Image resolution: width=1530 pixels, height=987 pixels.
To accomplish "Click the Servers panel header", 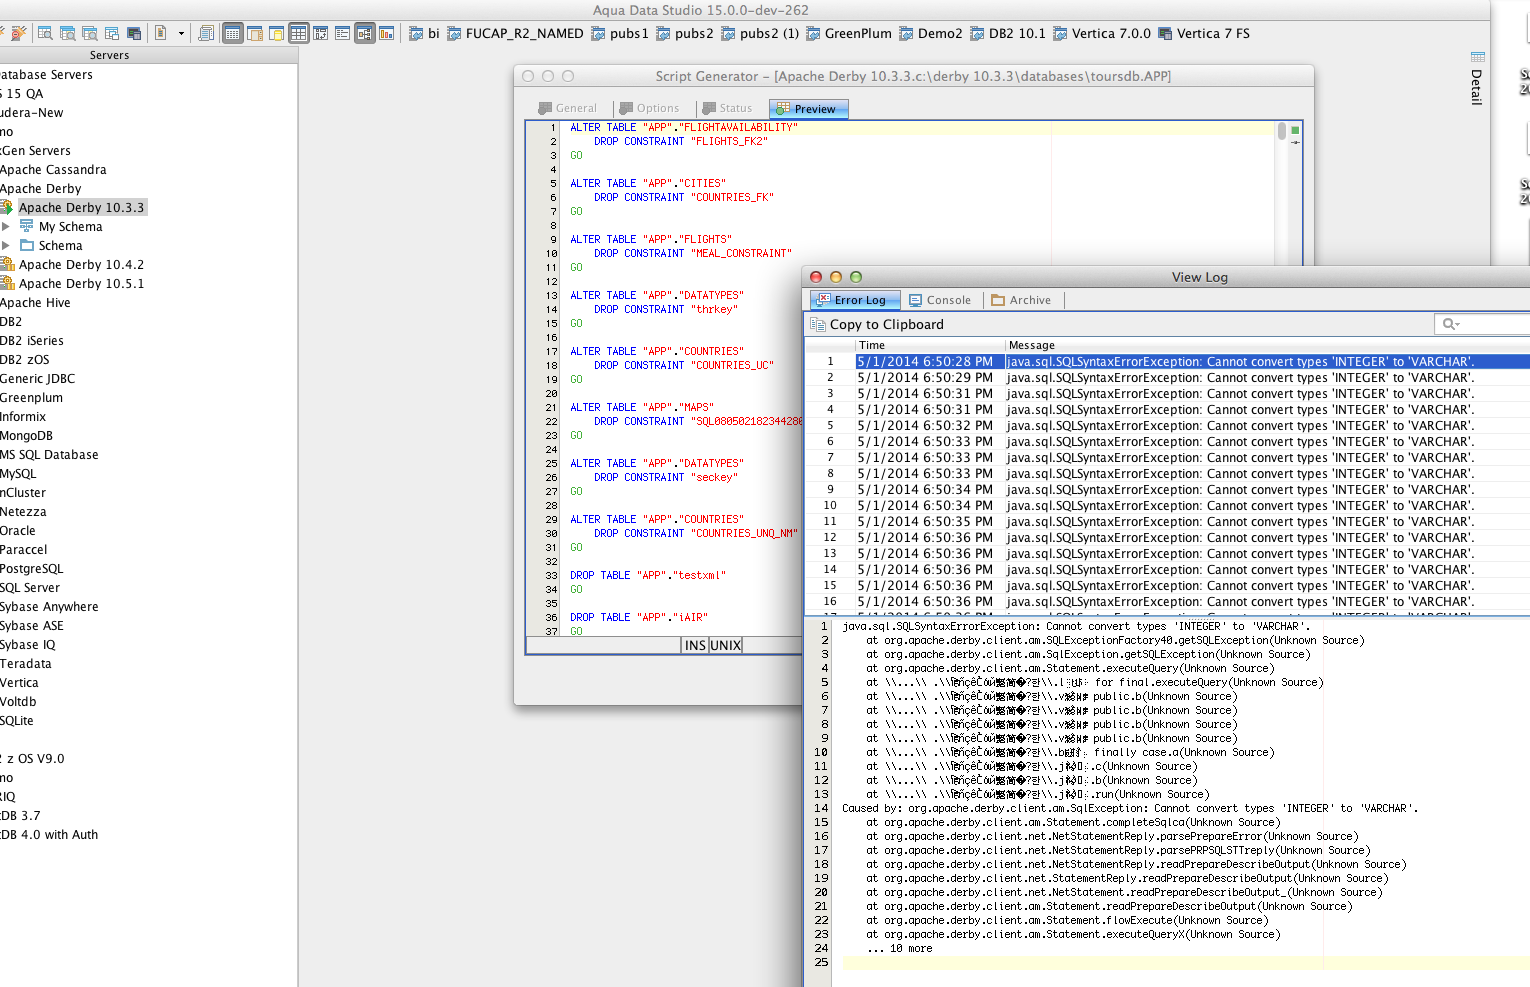I will click(109, 56).
